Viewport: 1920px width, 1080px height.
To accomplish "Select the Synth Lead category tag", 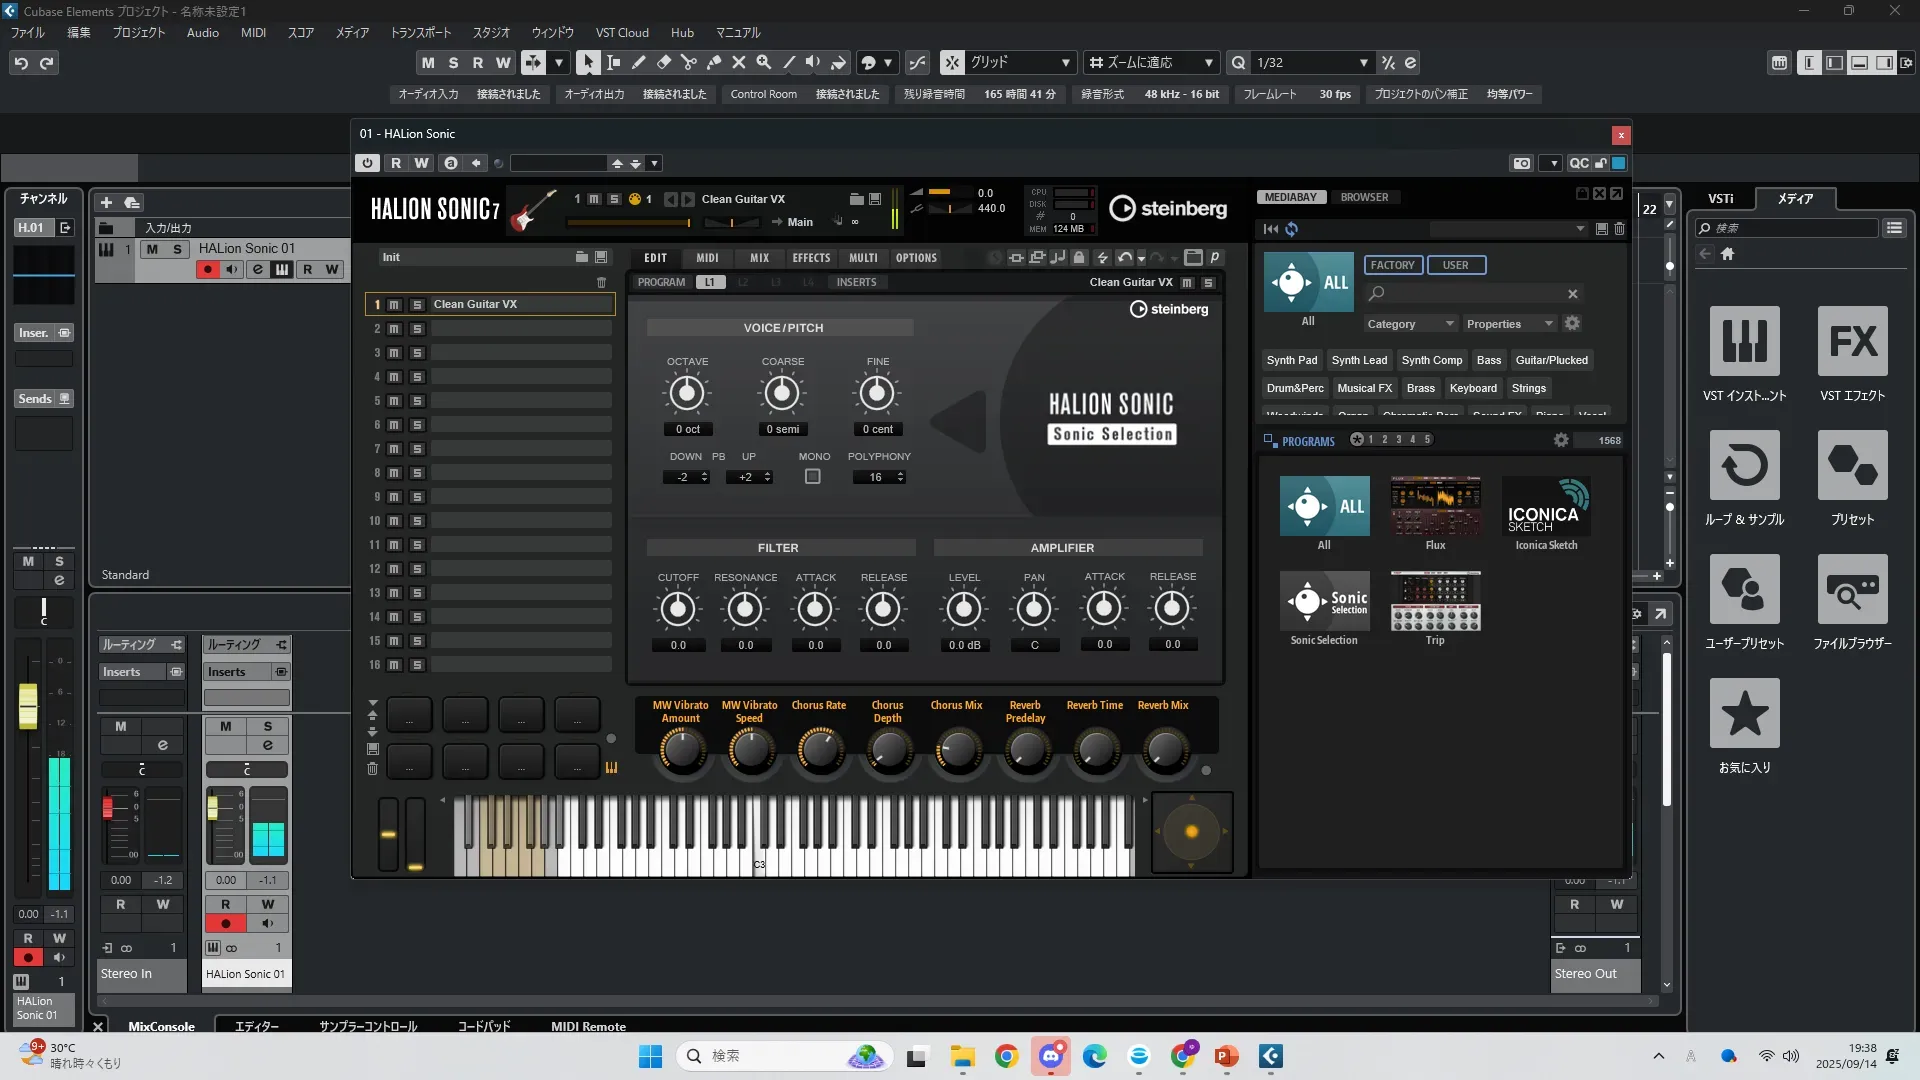I will tap(1359, 360).
